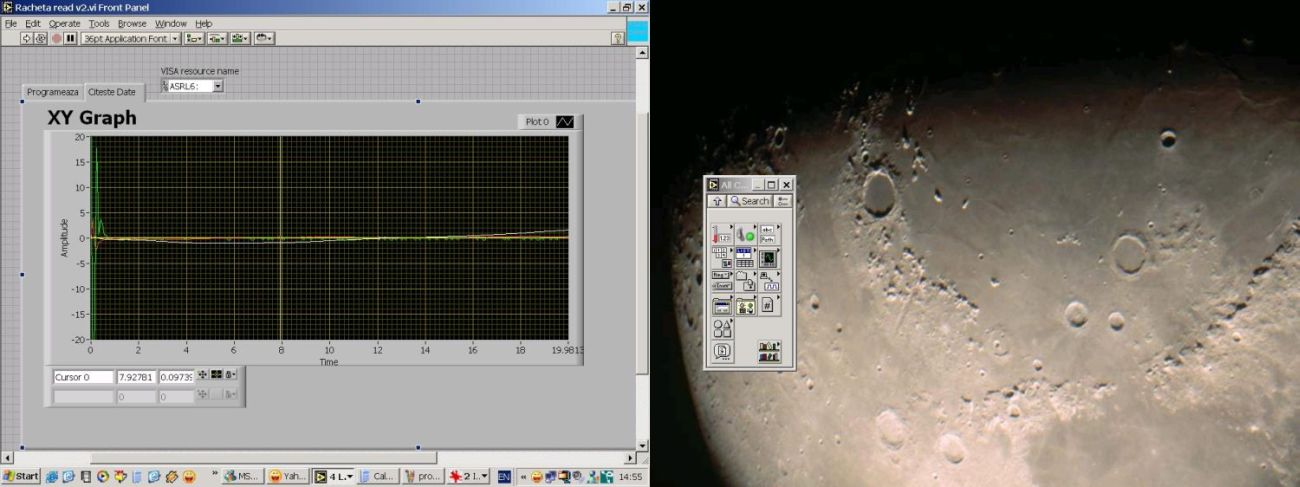Viewport: 1300px width, 487px height.
Task: Open the User Controls bookshelf subpalette
Action: 769,352
